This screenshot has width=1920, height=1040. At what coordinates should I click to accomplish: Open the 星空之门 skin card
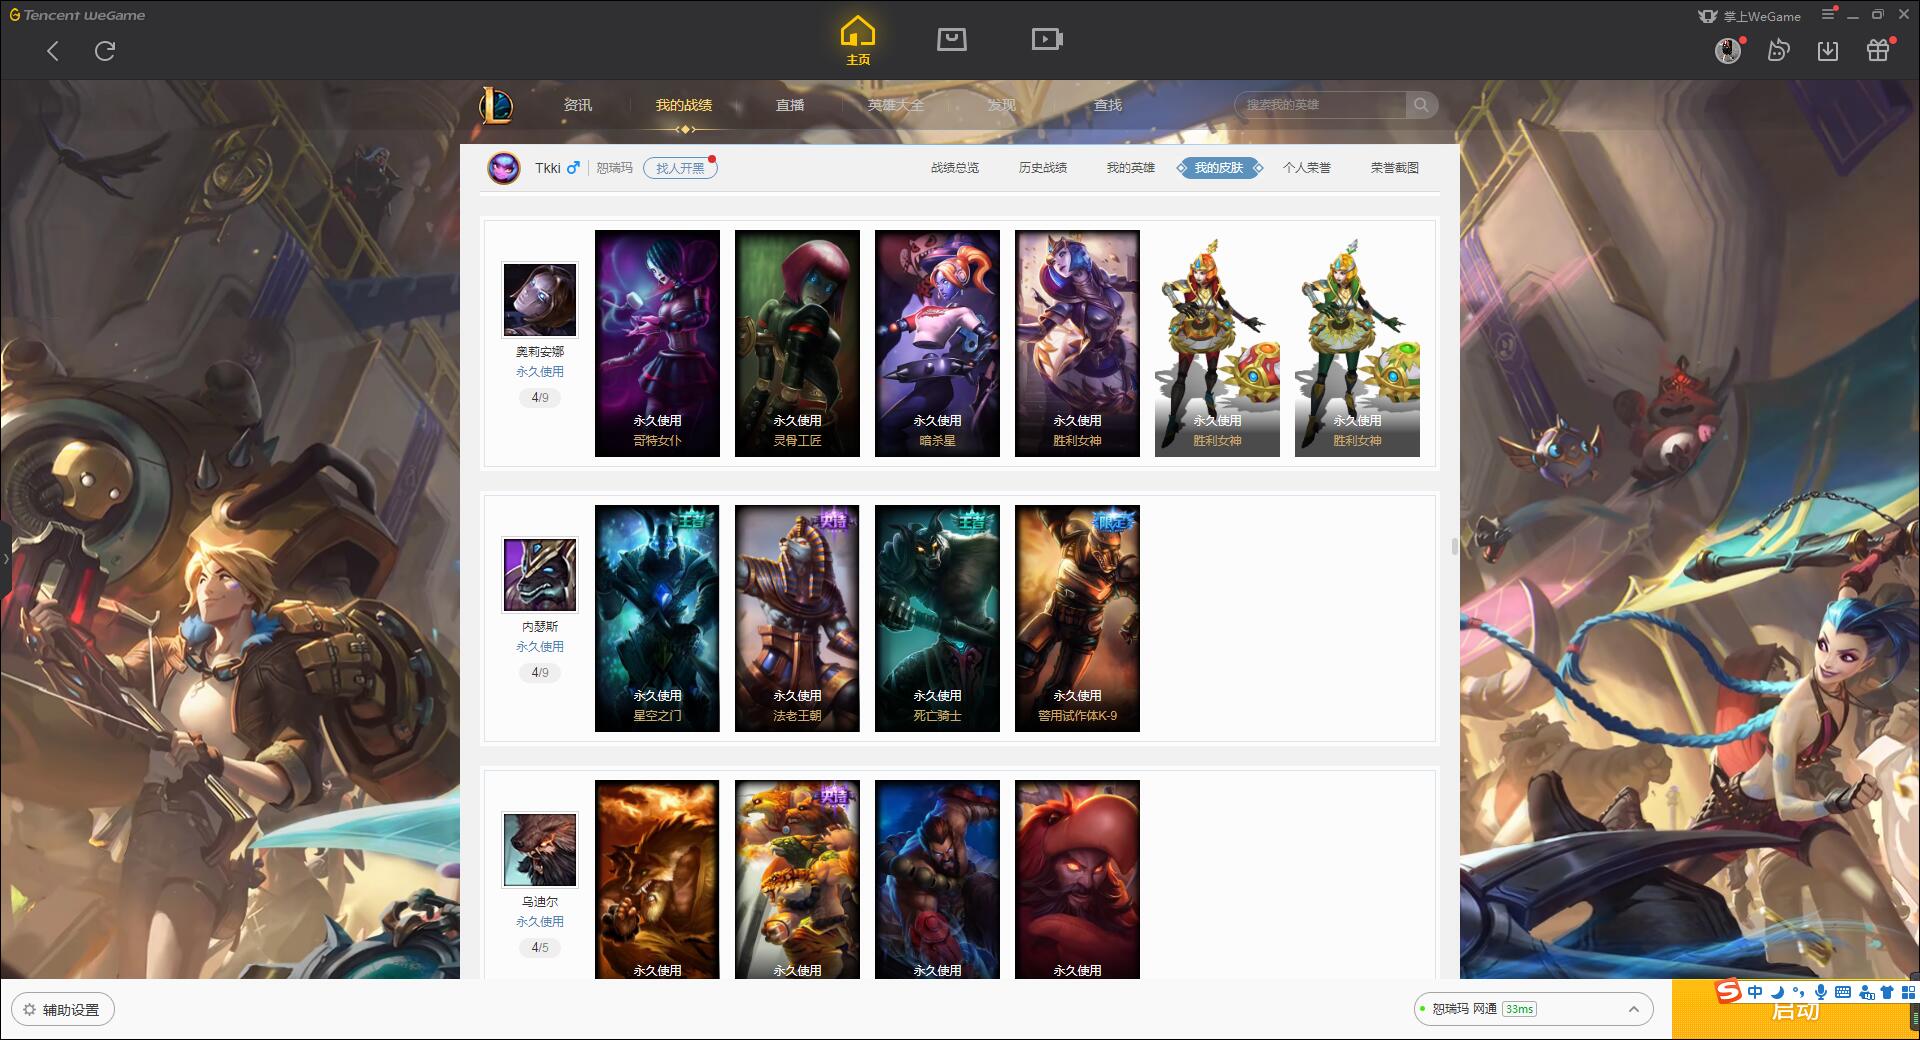point(657,618)
